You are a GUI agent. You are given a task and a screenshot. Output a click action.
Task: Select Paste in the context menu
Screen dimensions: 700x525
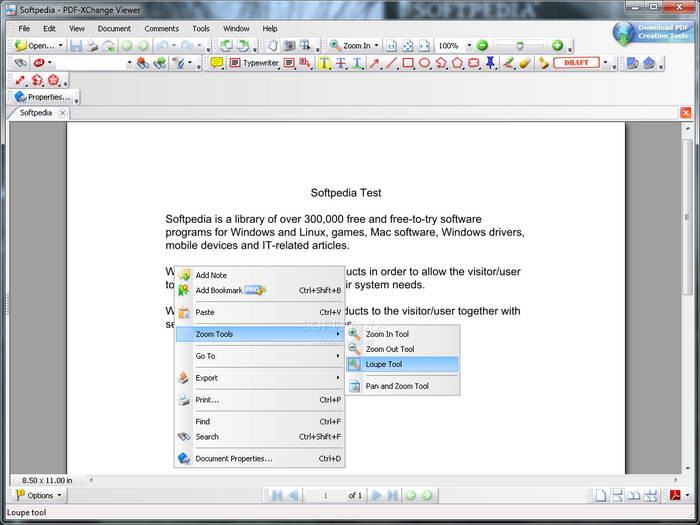pos(260,312)
